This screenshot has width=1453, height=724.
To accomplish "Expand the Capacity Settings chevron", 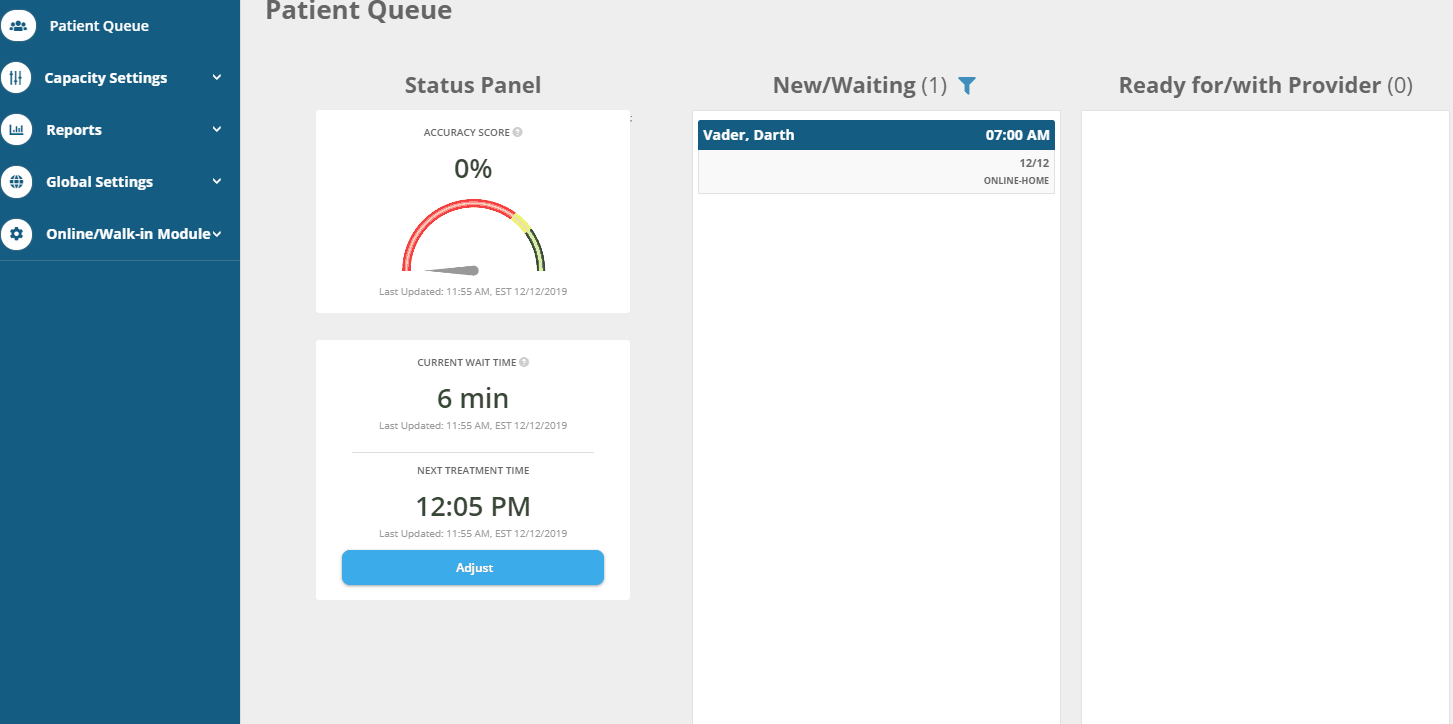I will [x=217, y=77].
